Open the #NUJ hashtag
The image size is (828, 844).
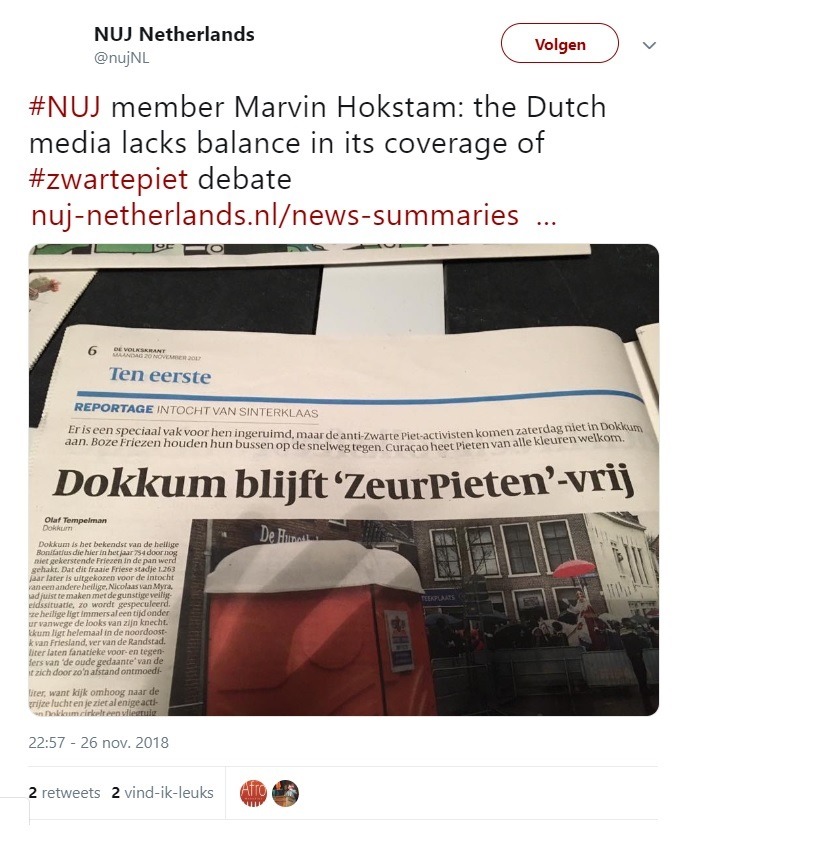click(x=65, y=107)
